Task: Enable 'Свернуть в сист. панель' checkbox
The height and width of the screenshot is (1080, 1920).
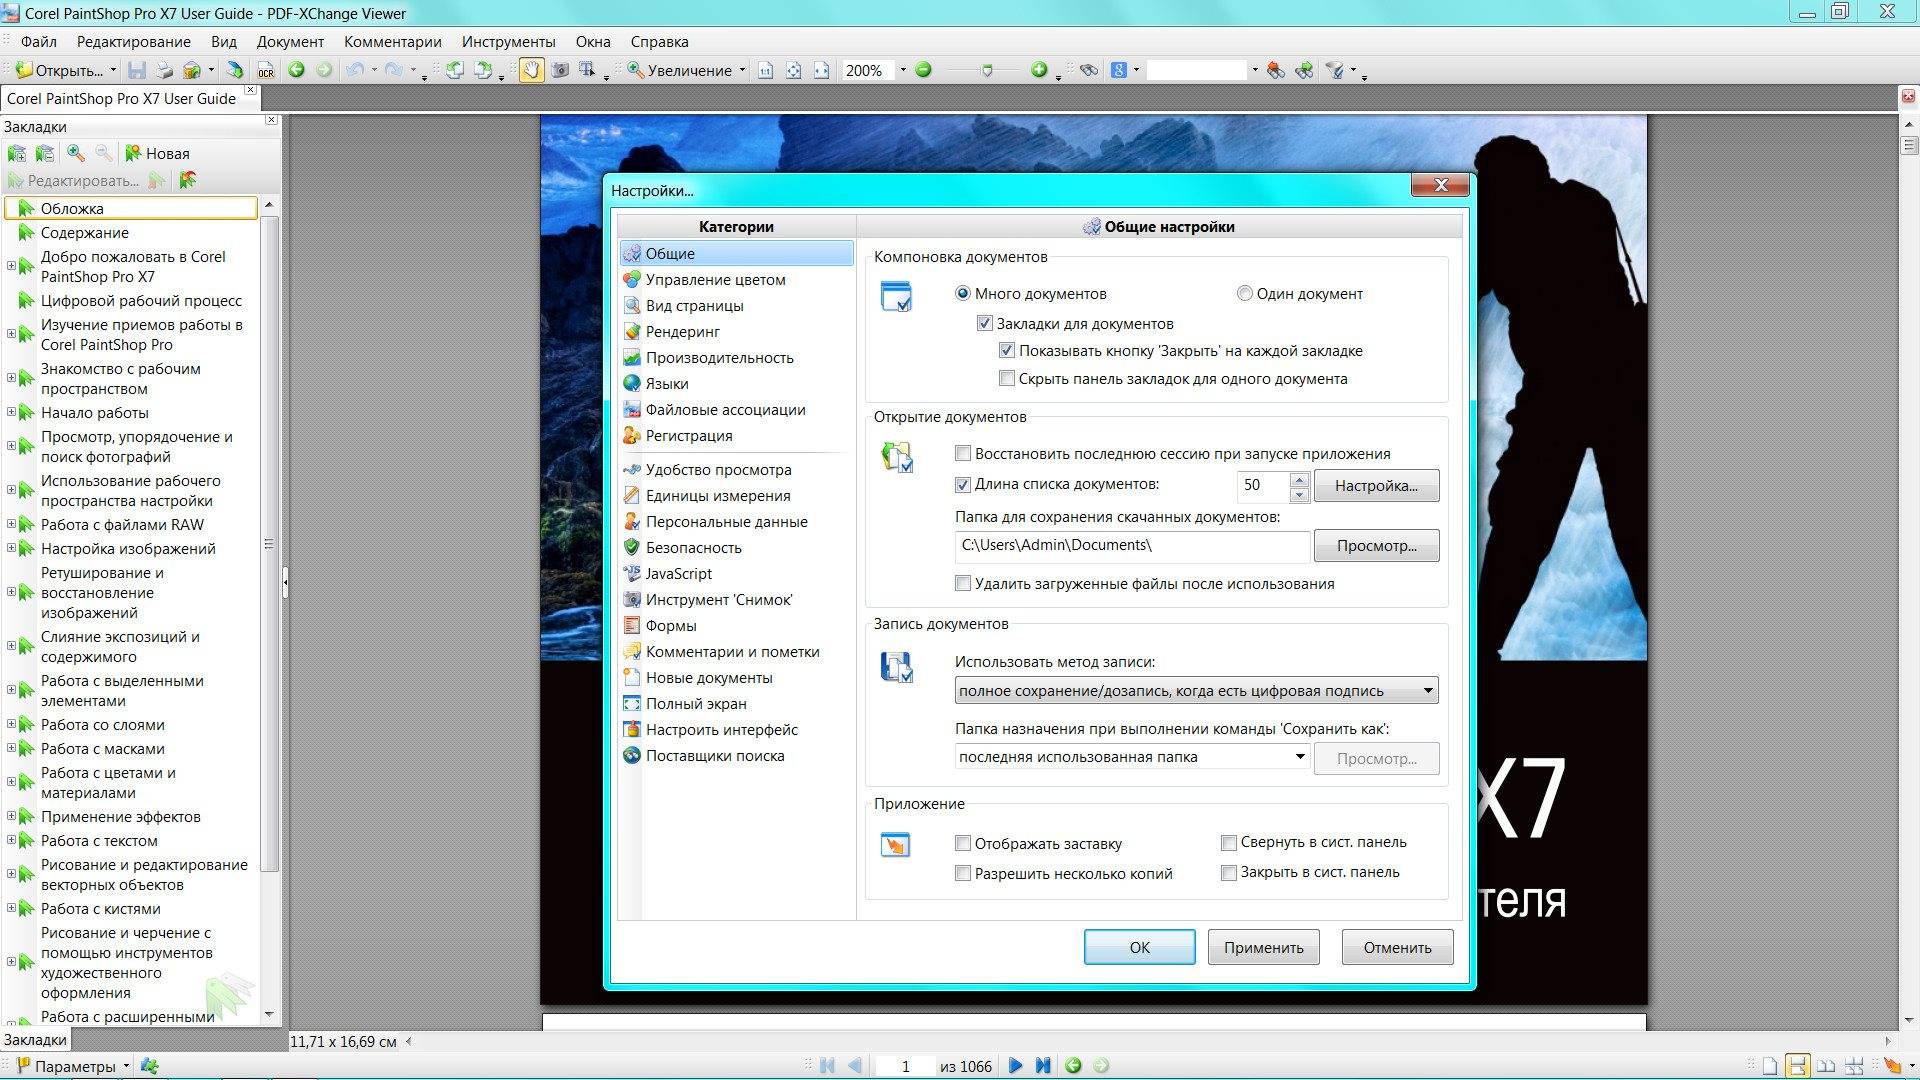Action: (1229, 842)
